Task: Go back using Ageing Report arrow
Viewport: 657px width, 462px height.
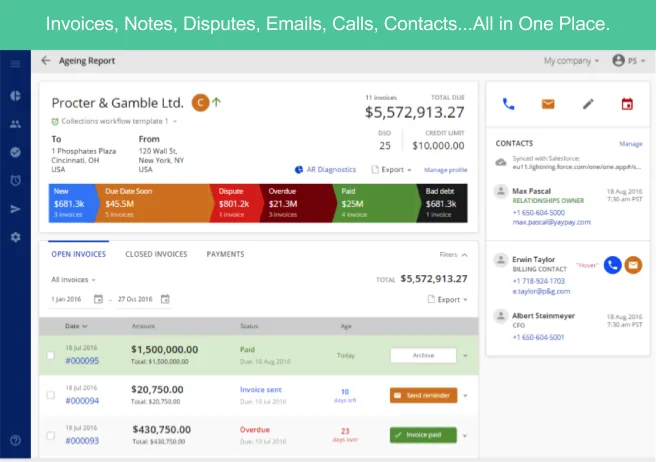Action: pyautogui.click(x=46, y=61)
